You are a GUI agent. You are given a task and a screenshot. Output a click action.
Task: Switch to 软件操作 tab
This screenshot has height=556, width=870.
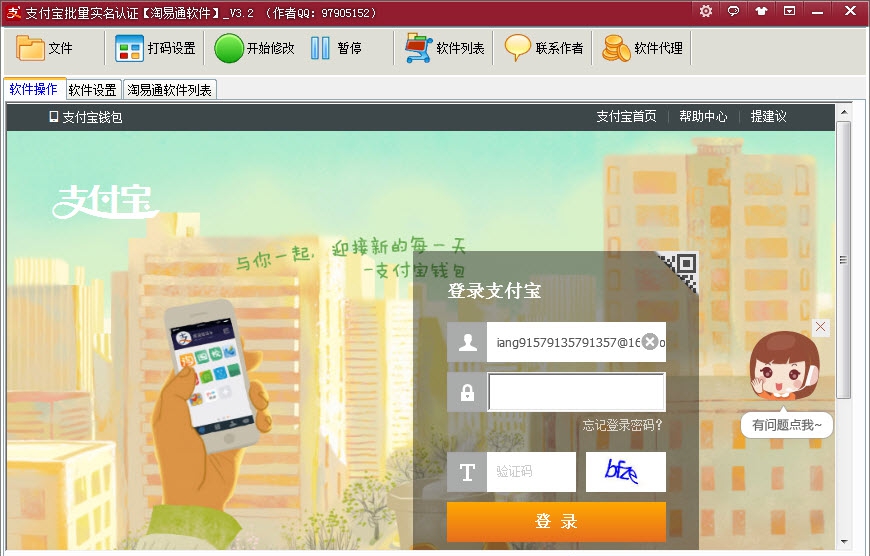(x=34, y=89)
